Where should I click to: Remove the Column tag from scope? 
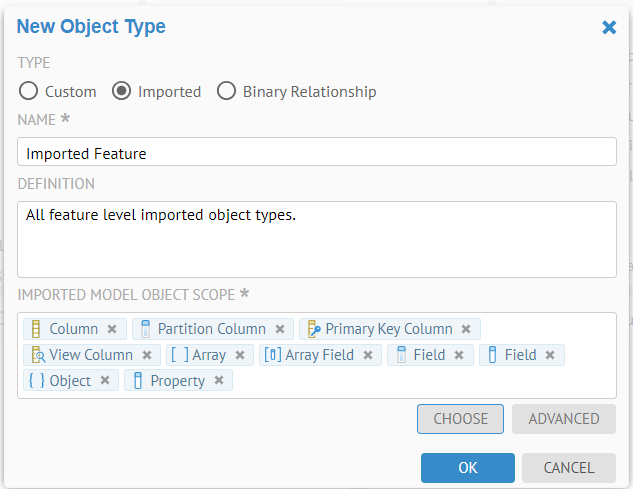(x=112, y=329)
